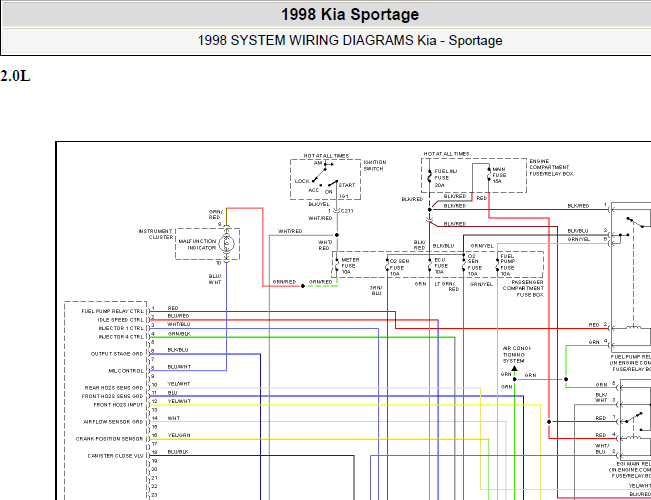Select the AIR CONDITIONING SYSTEM label
The height and width of the screenshot is (500, 651).
[x=517, y=355]
